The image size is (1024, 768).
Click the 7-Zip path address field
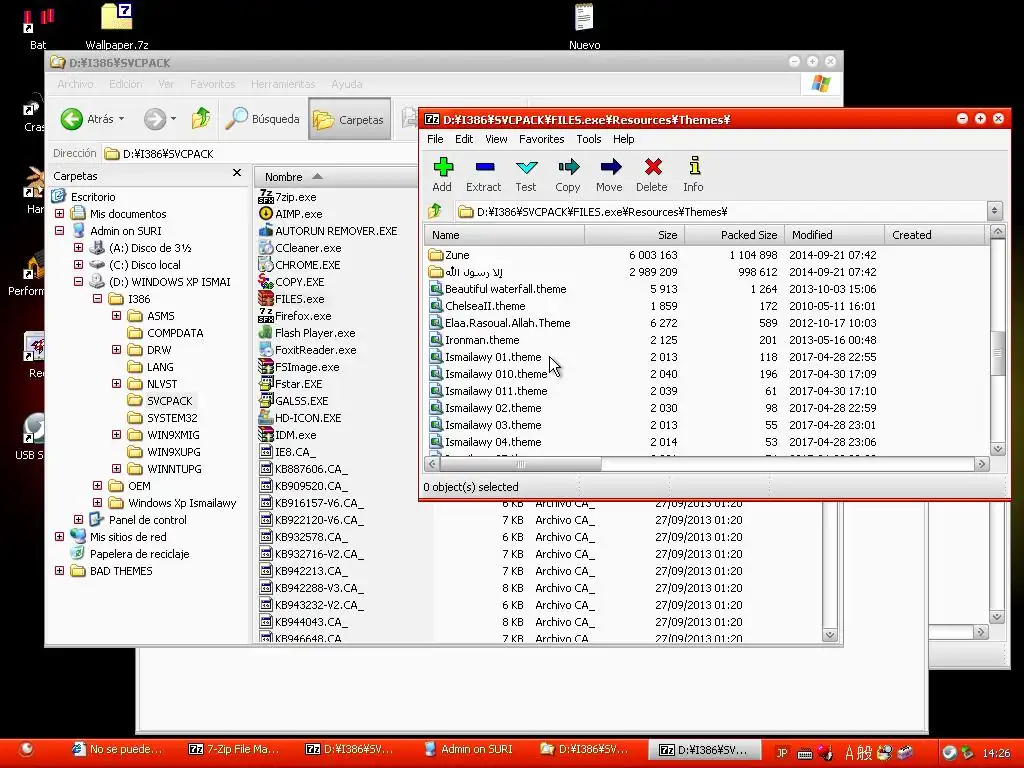pyautogui.click(x=722, y=212)
